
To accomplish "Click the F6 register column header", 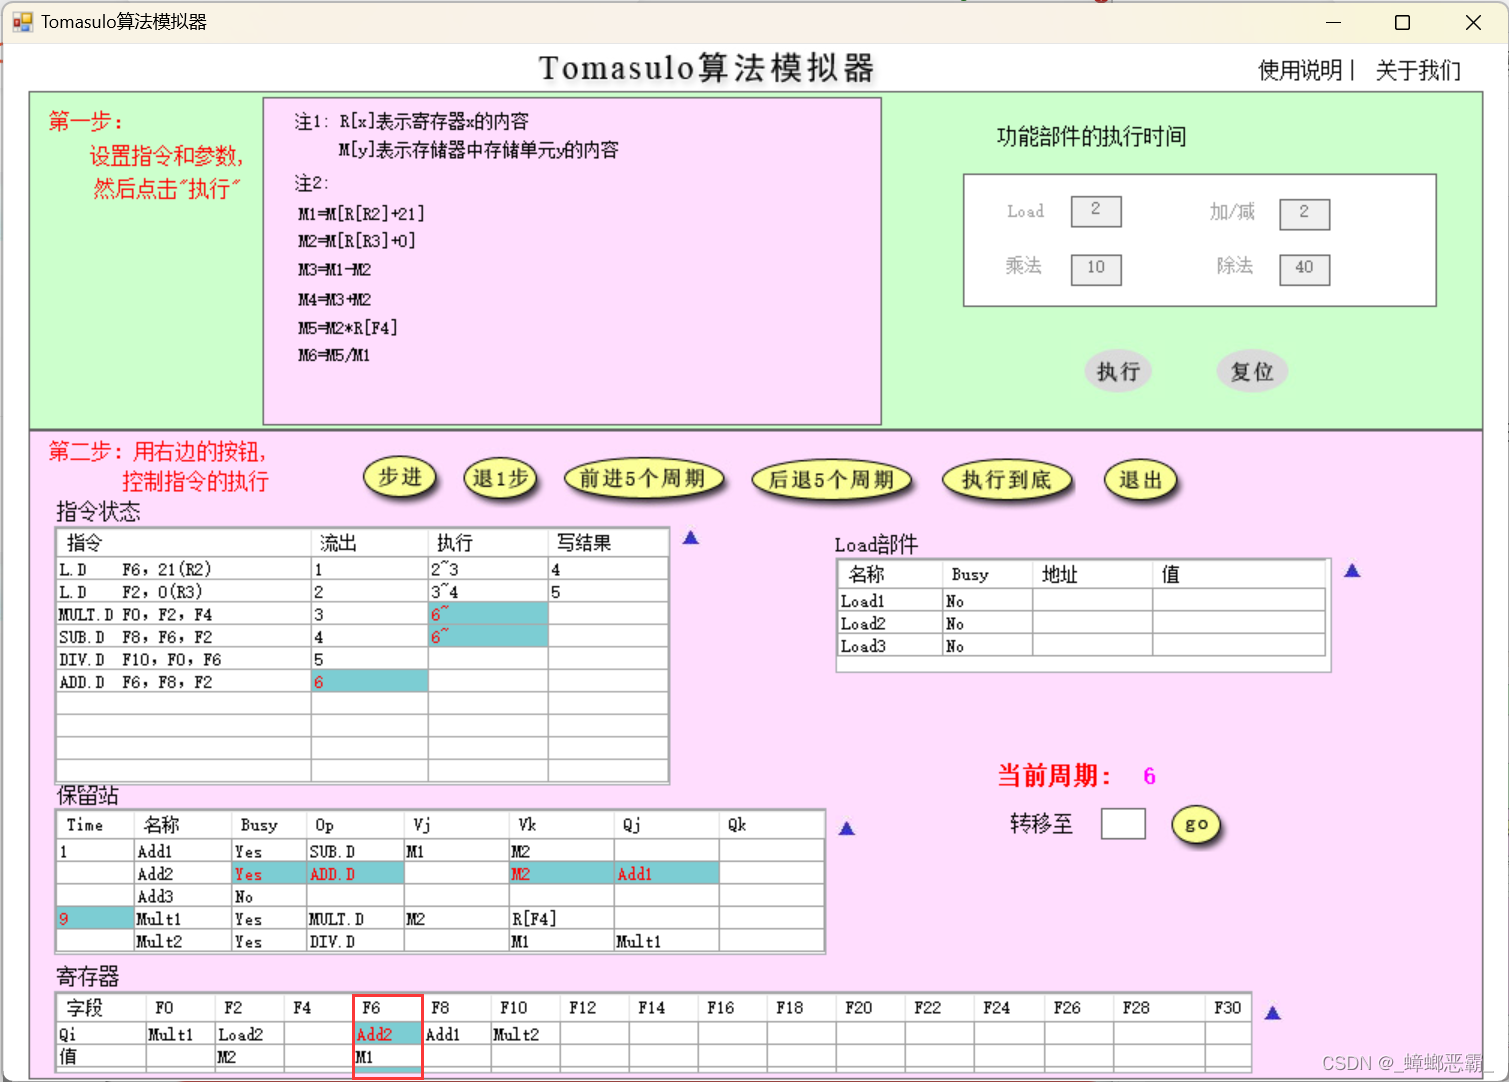I will [388, 1008].
